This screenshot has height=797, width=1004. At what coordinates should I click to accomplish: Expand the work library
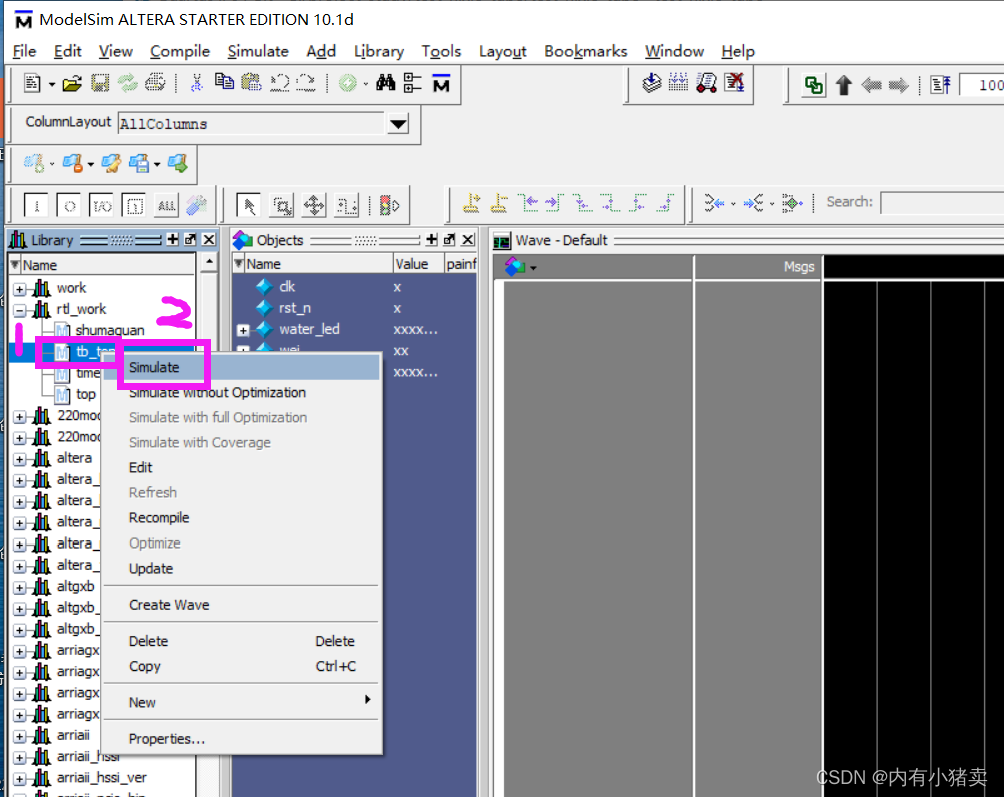click(x=20, y=289)
